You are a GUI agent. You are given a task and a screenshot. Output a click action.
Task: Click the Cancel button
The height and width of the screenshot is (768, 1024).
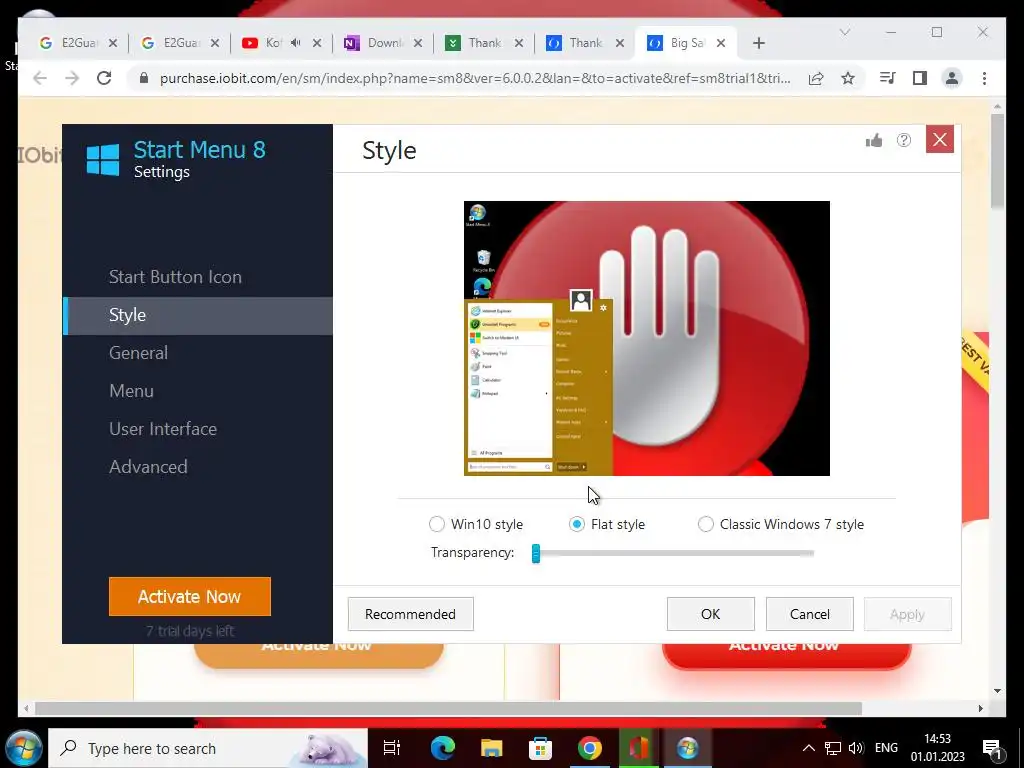coord(810,614)
